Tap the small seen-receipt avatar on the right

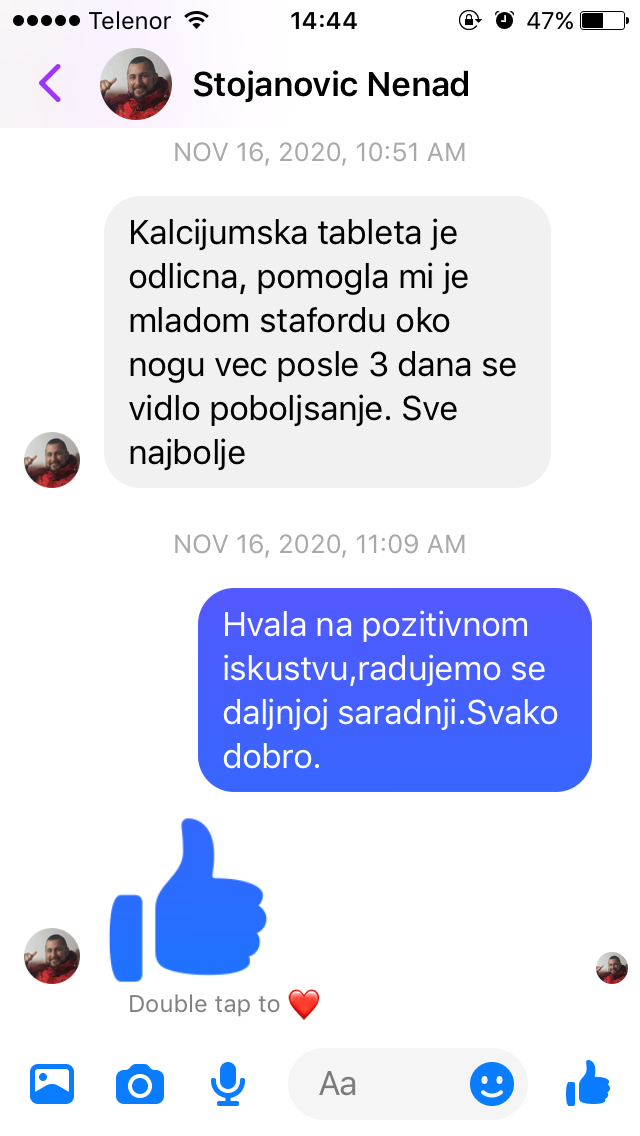click(612, 968)
